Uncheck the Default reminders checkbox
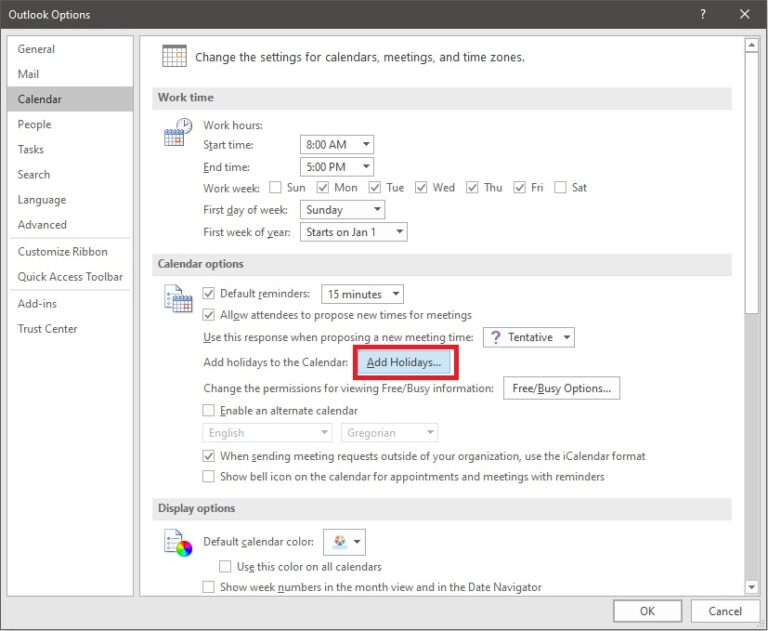 click(x=209, y=294)
